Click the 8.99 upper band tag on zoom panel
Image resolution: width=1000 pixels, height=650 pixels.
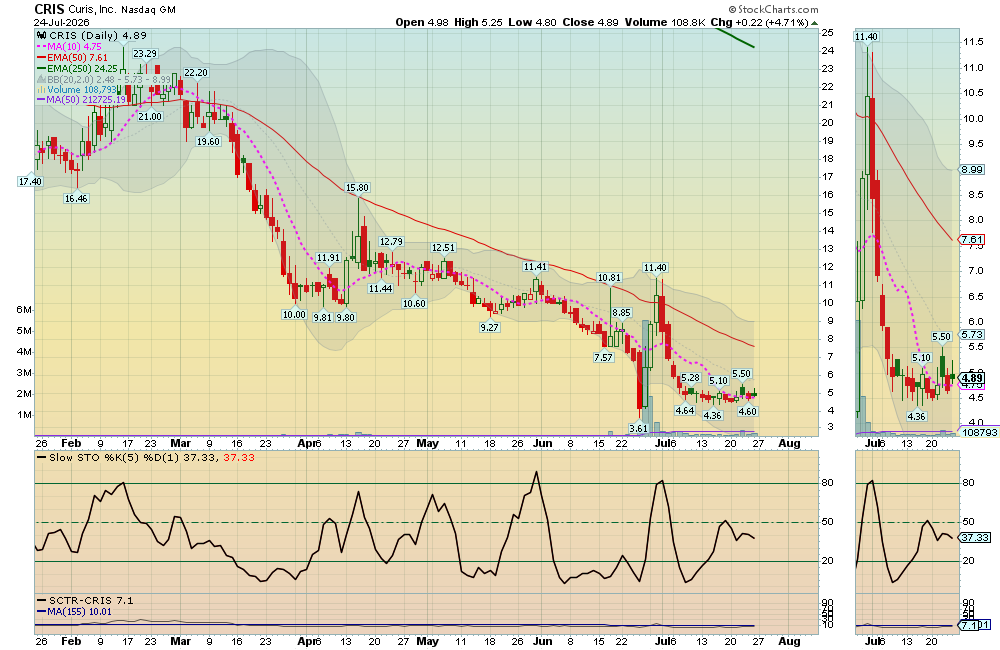tap(972, 169)
